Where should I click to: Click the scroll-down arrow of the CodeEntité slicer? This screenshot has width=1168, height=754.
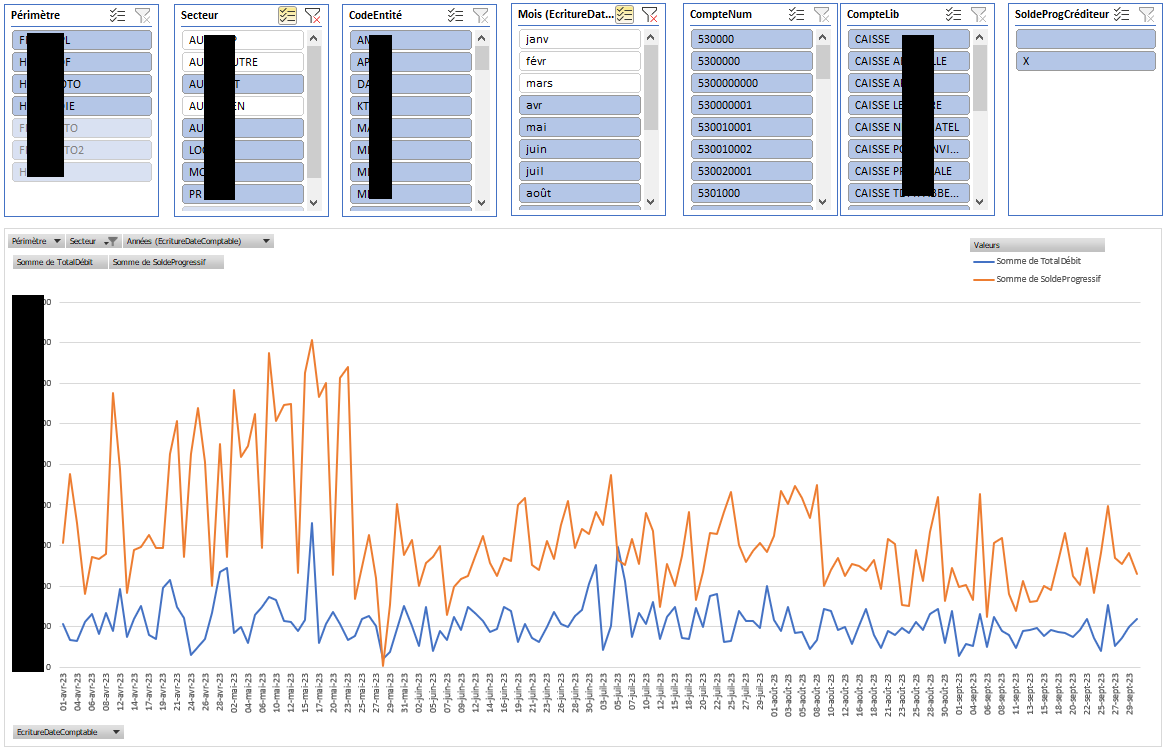tap(482, 203)
